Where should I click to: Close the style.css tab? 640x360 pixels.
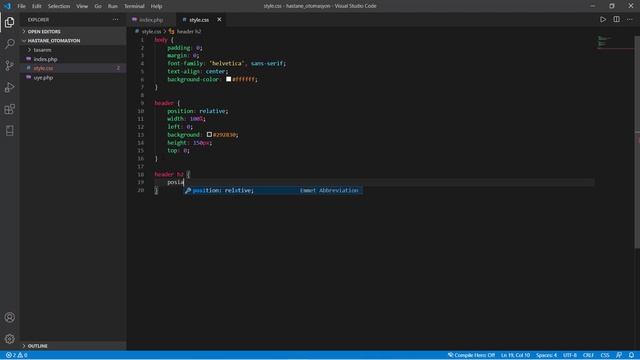(x=219, y=20)
